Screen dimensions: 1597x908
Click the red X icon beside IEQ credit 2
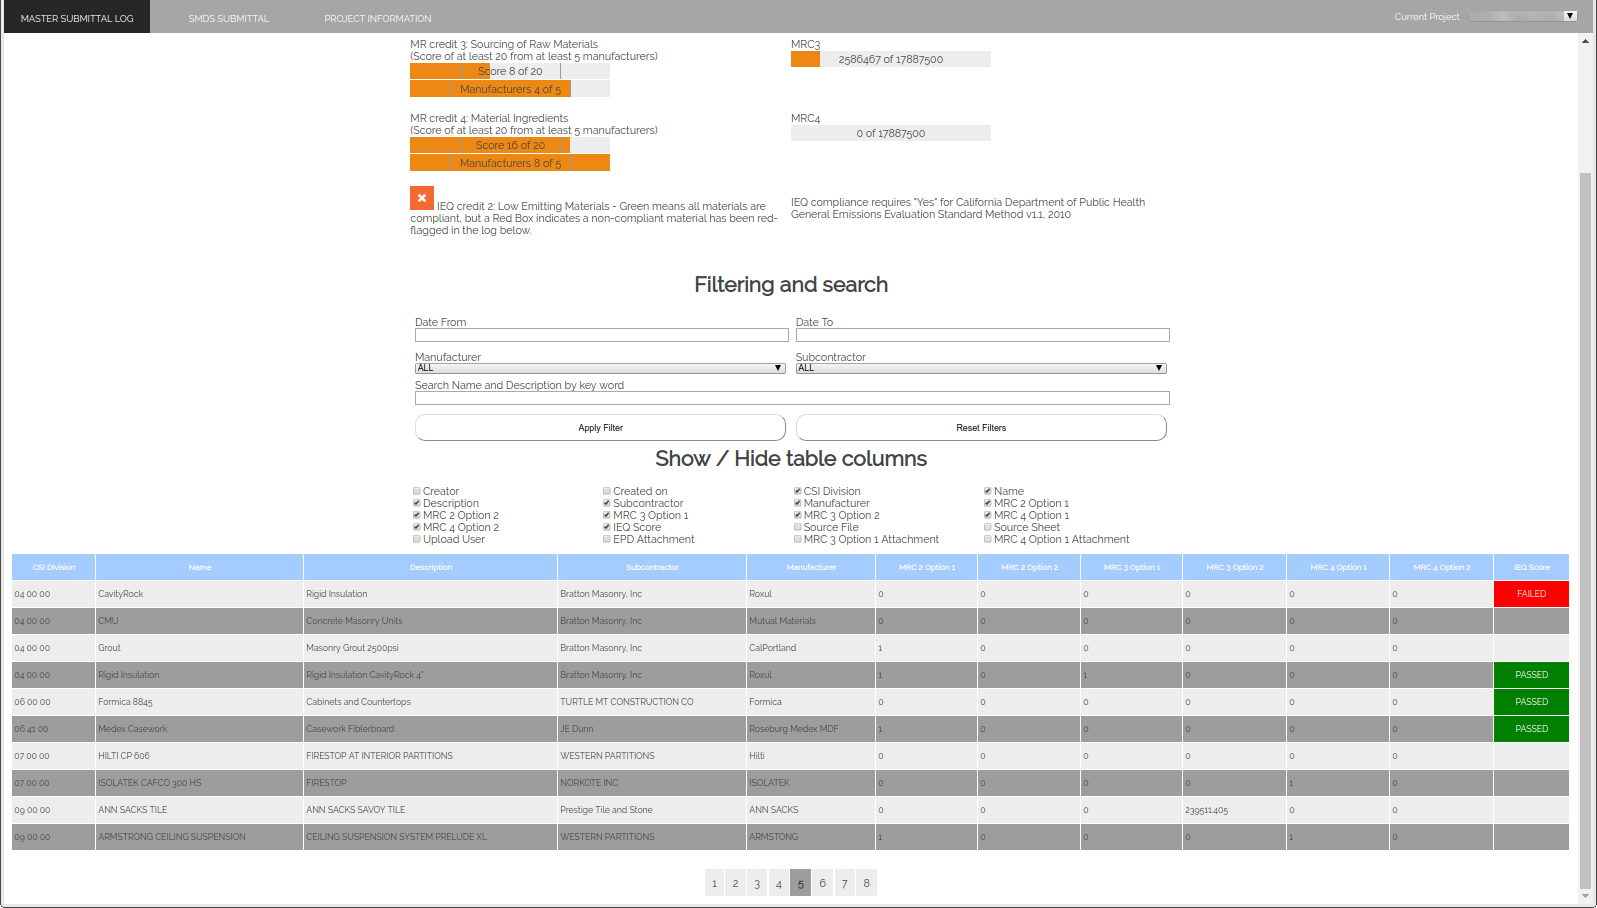tap(422, 198)
